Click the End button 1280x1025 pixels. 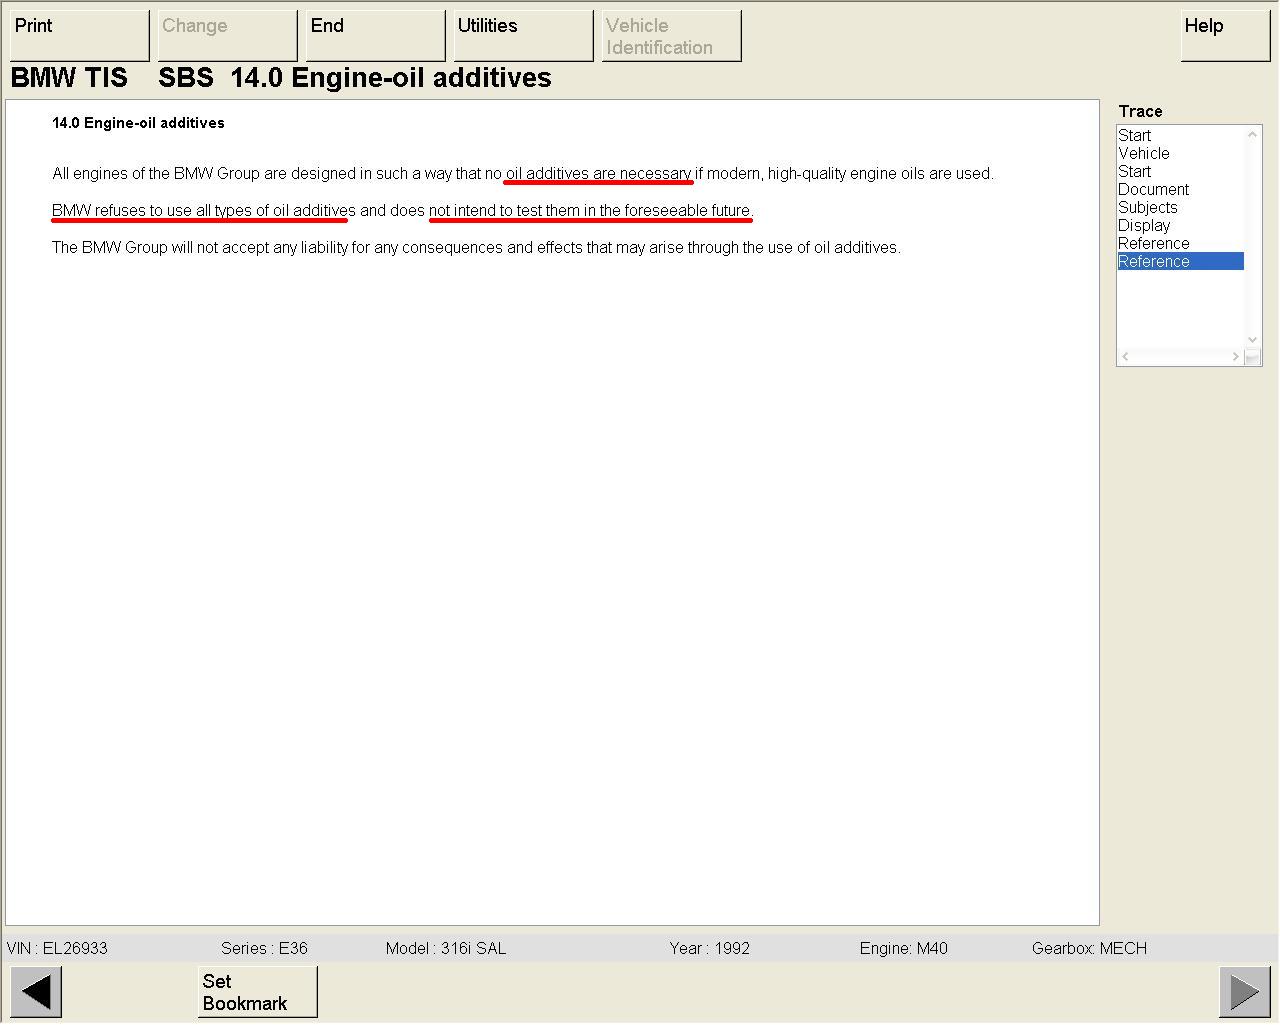(375, 36)
